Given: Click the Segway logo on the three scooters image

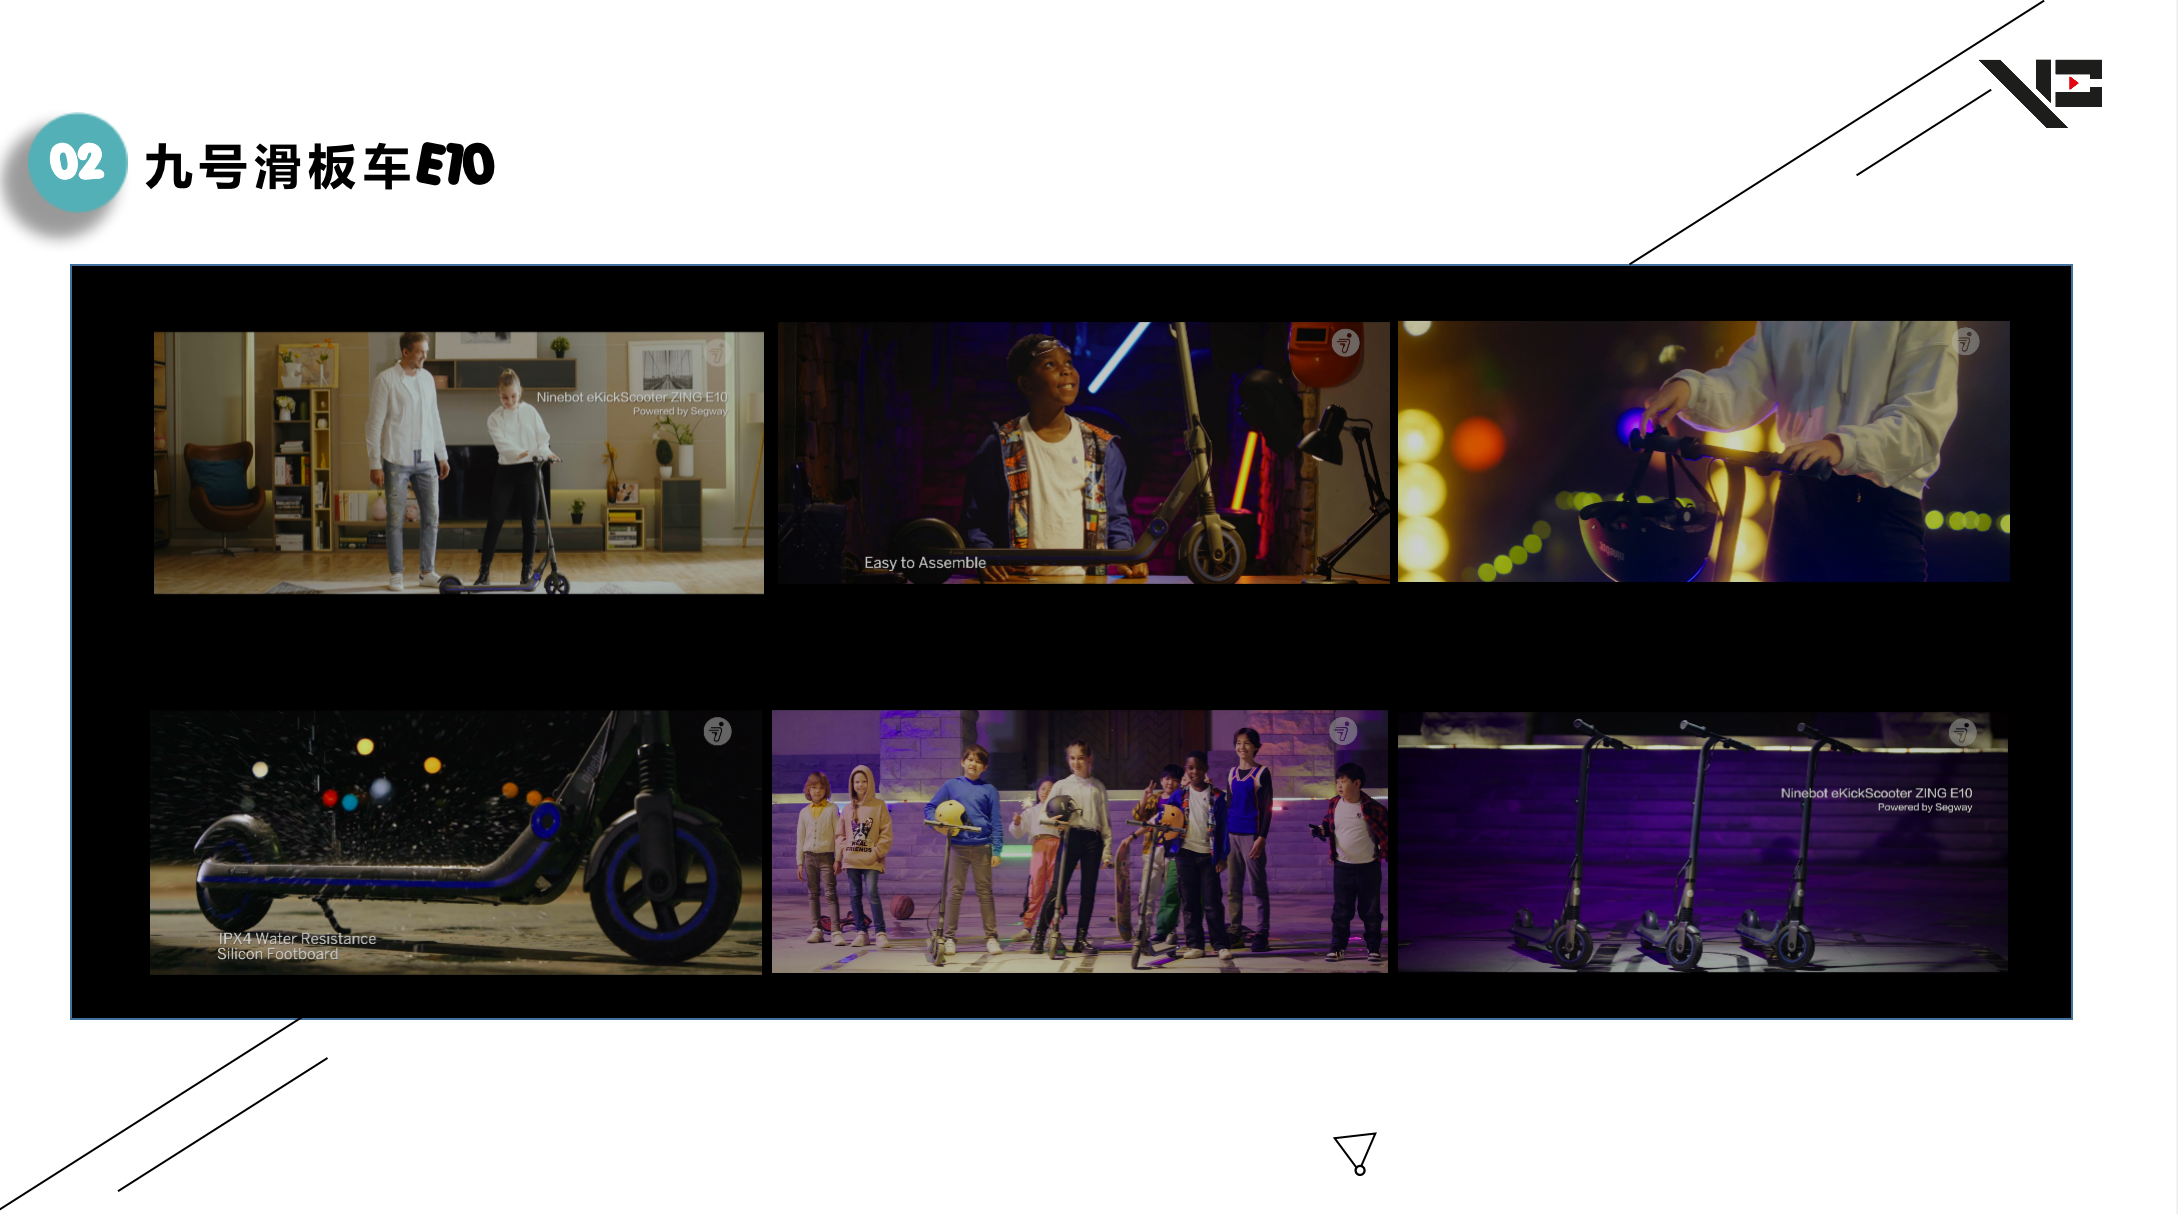Looking at the screenshot, I should click(x=1963, y=733).
